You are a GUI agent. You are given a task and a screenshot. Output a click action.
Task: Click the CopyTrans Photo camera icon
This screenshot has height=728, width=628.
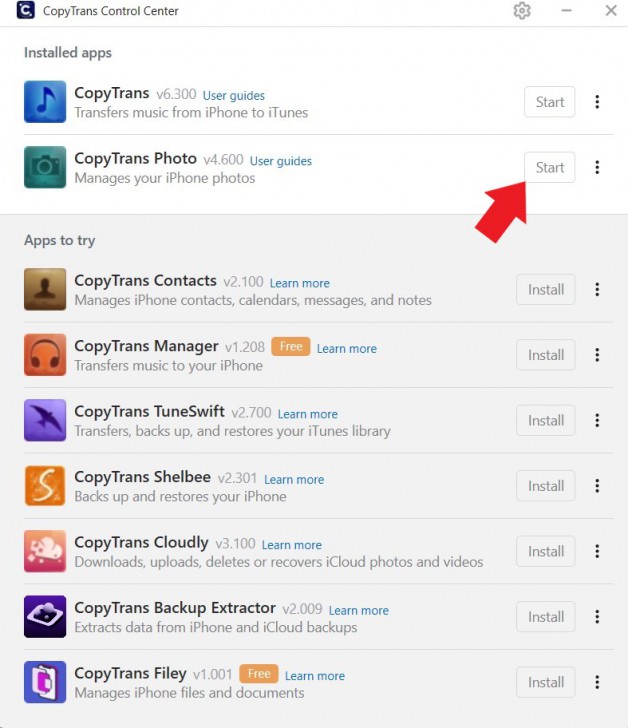click(45, 167)
